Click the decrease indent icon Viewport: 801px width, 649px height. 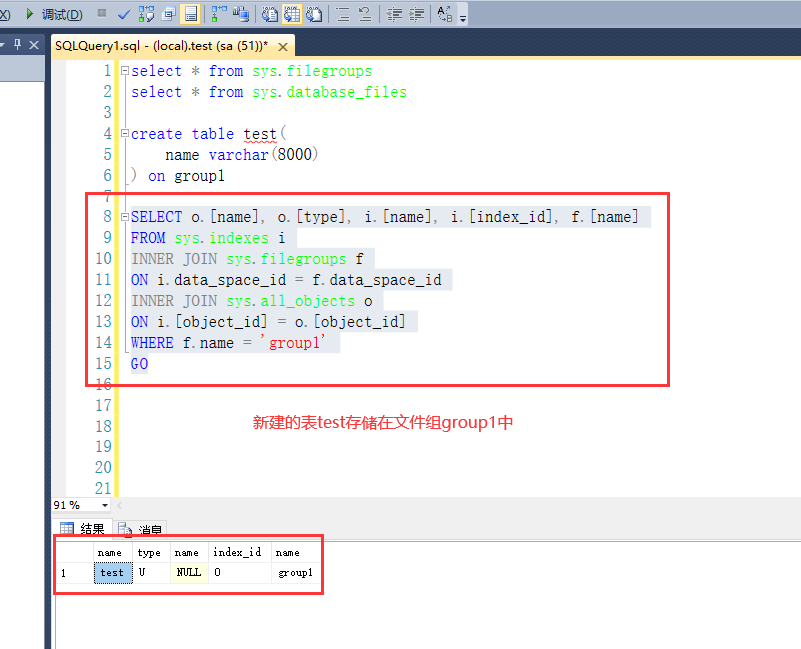[394, 13]
